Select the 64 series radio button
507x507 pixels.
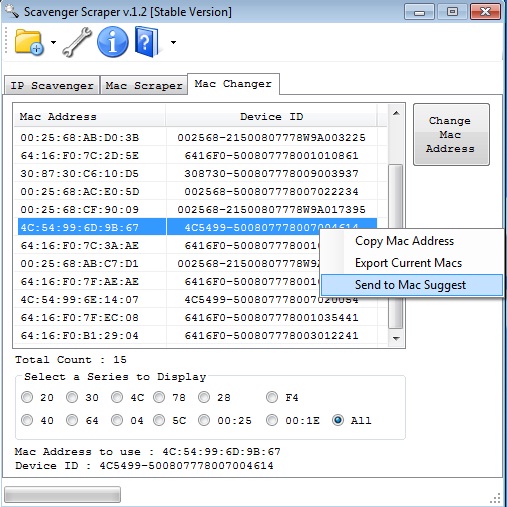(x=72, y=420)
